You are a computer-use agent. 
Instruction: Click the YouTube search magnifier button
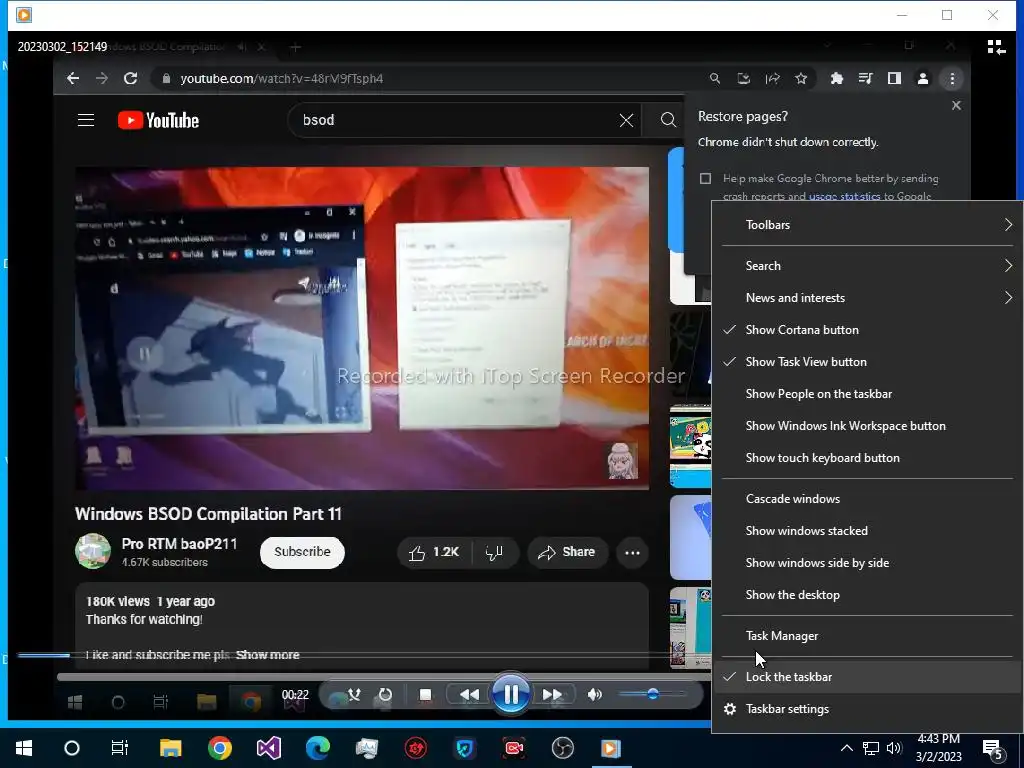coord(667,120)
